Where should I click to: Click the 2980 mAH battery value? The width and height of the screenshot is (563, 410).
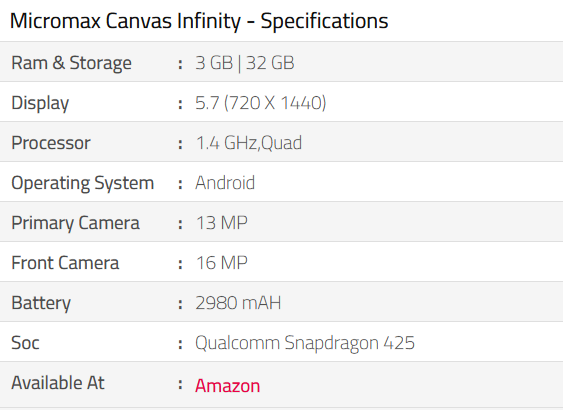pyautogui.click(x=238, y=303)
